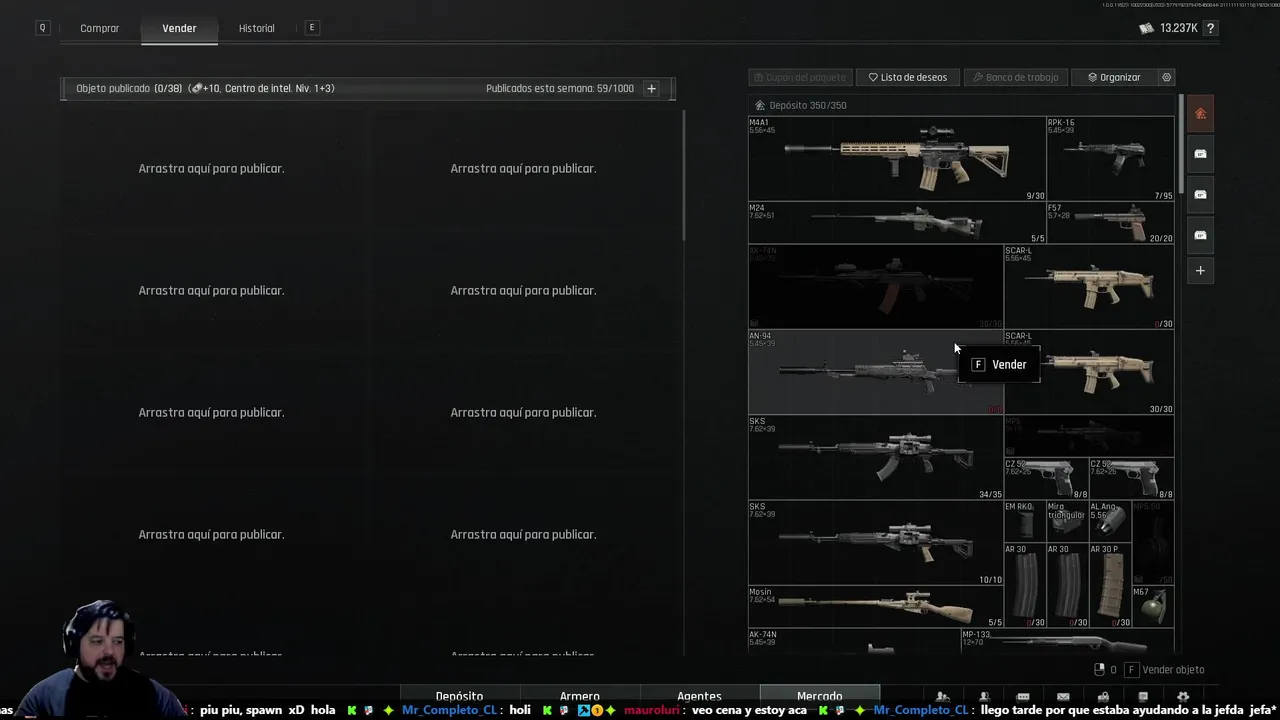Click the mouse selected-count icon
Viewport: 1280px width, 720px height.
click(x=1099, y=670)
